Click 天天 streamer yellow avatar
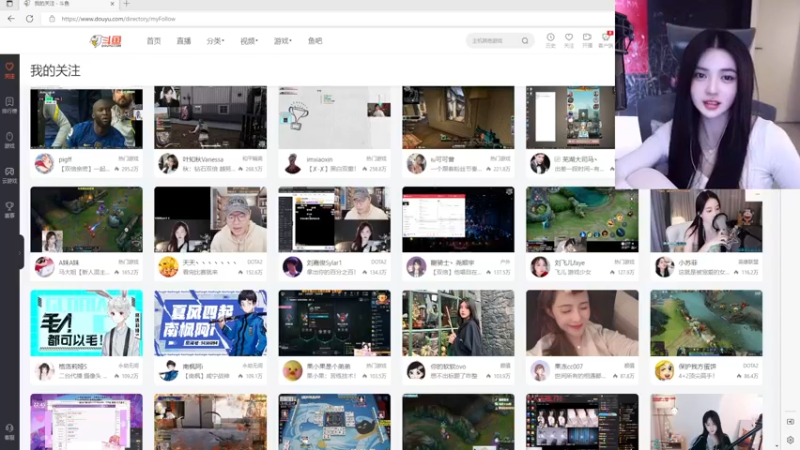 (168, 267)
